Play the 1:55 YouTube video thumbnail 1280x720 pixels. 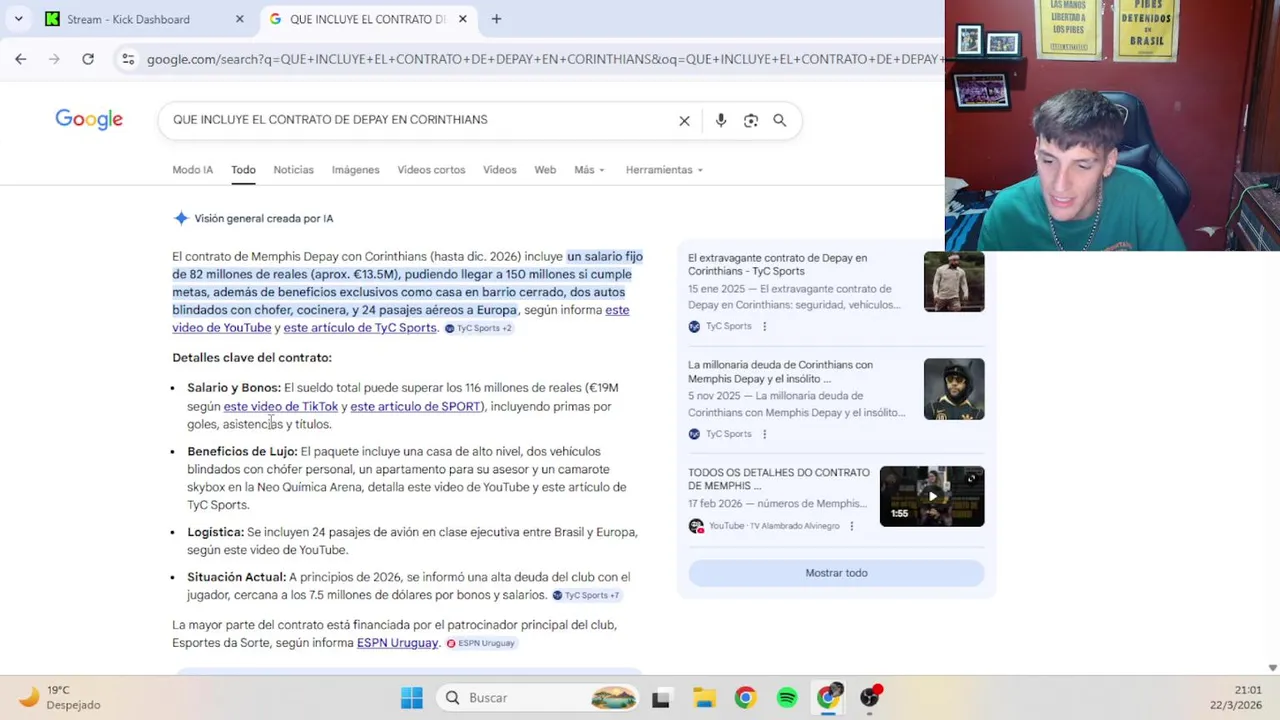(932, 496)
